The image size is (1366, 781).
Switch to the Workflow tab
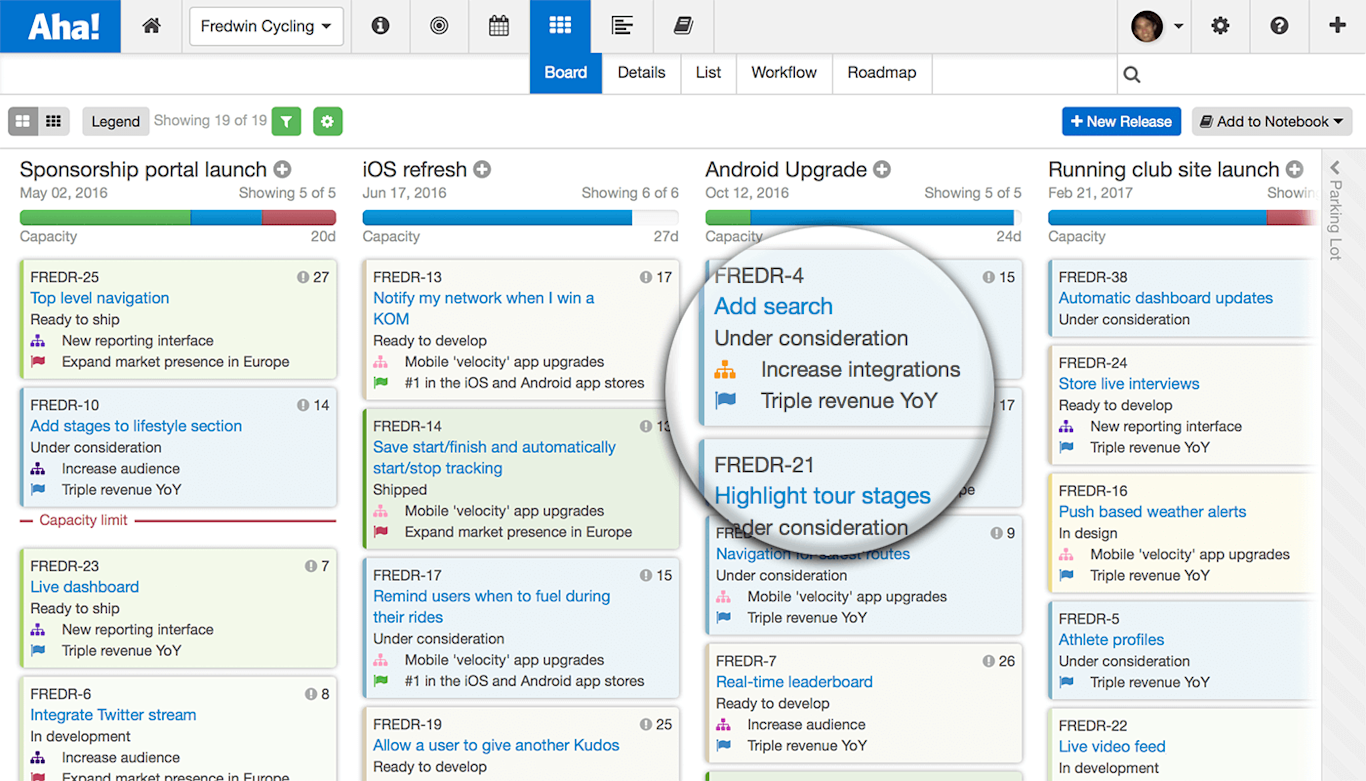point(784,73)
